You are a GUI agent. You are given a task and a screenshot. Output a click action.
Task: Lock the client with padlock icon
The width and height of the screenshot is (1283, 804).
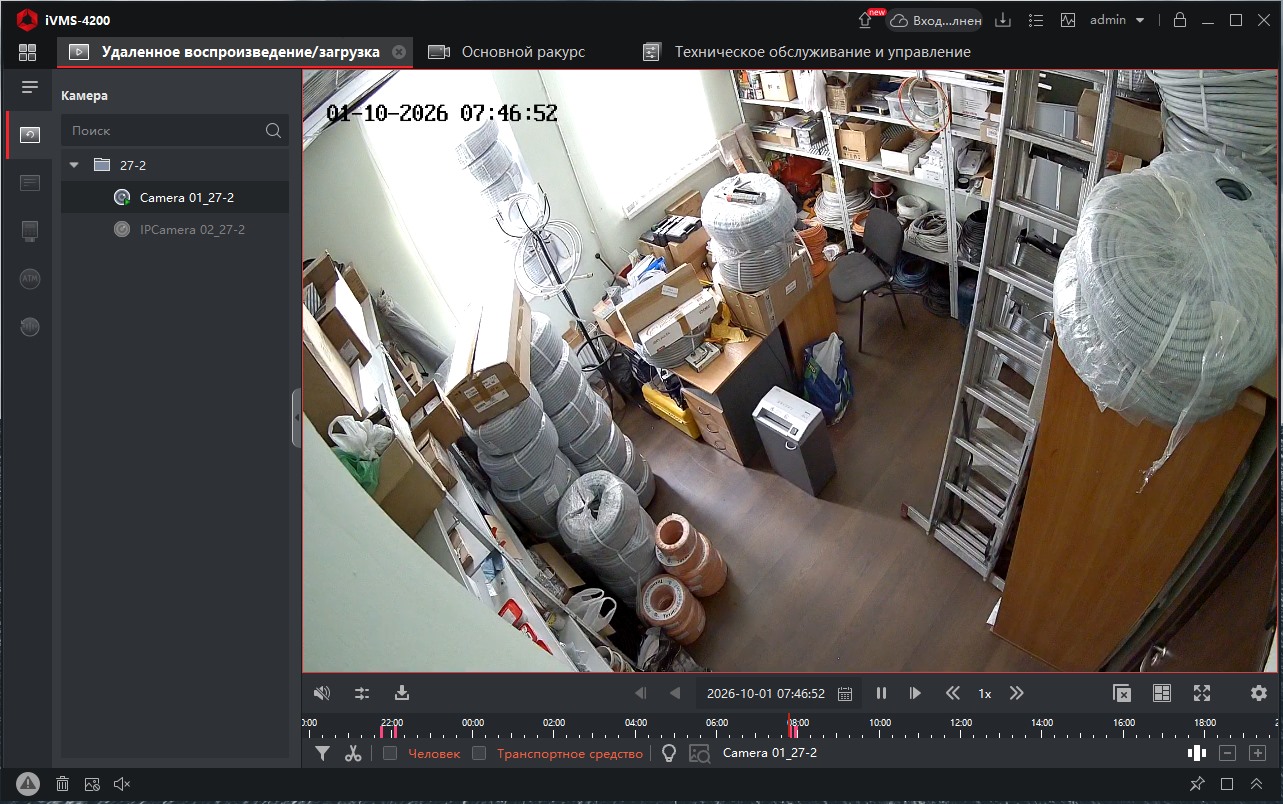1180,20
